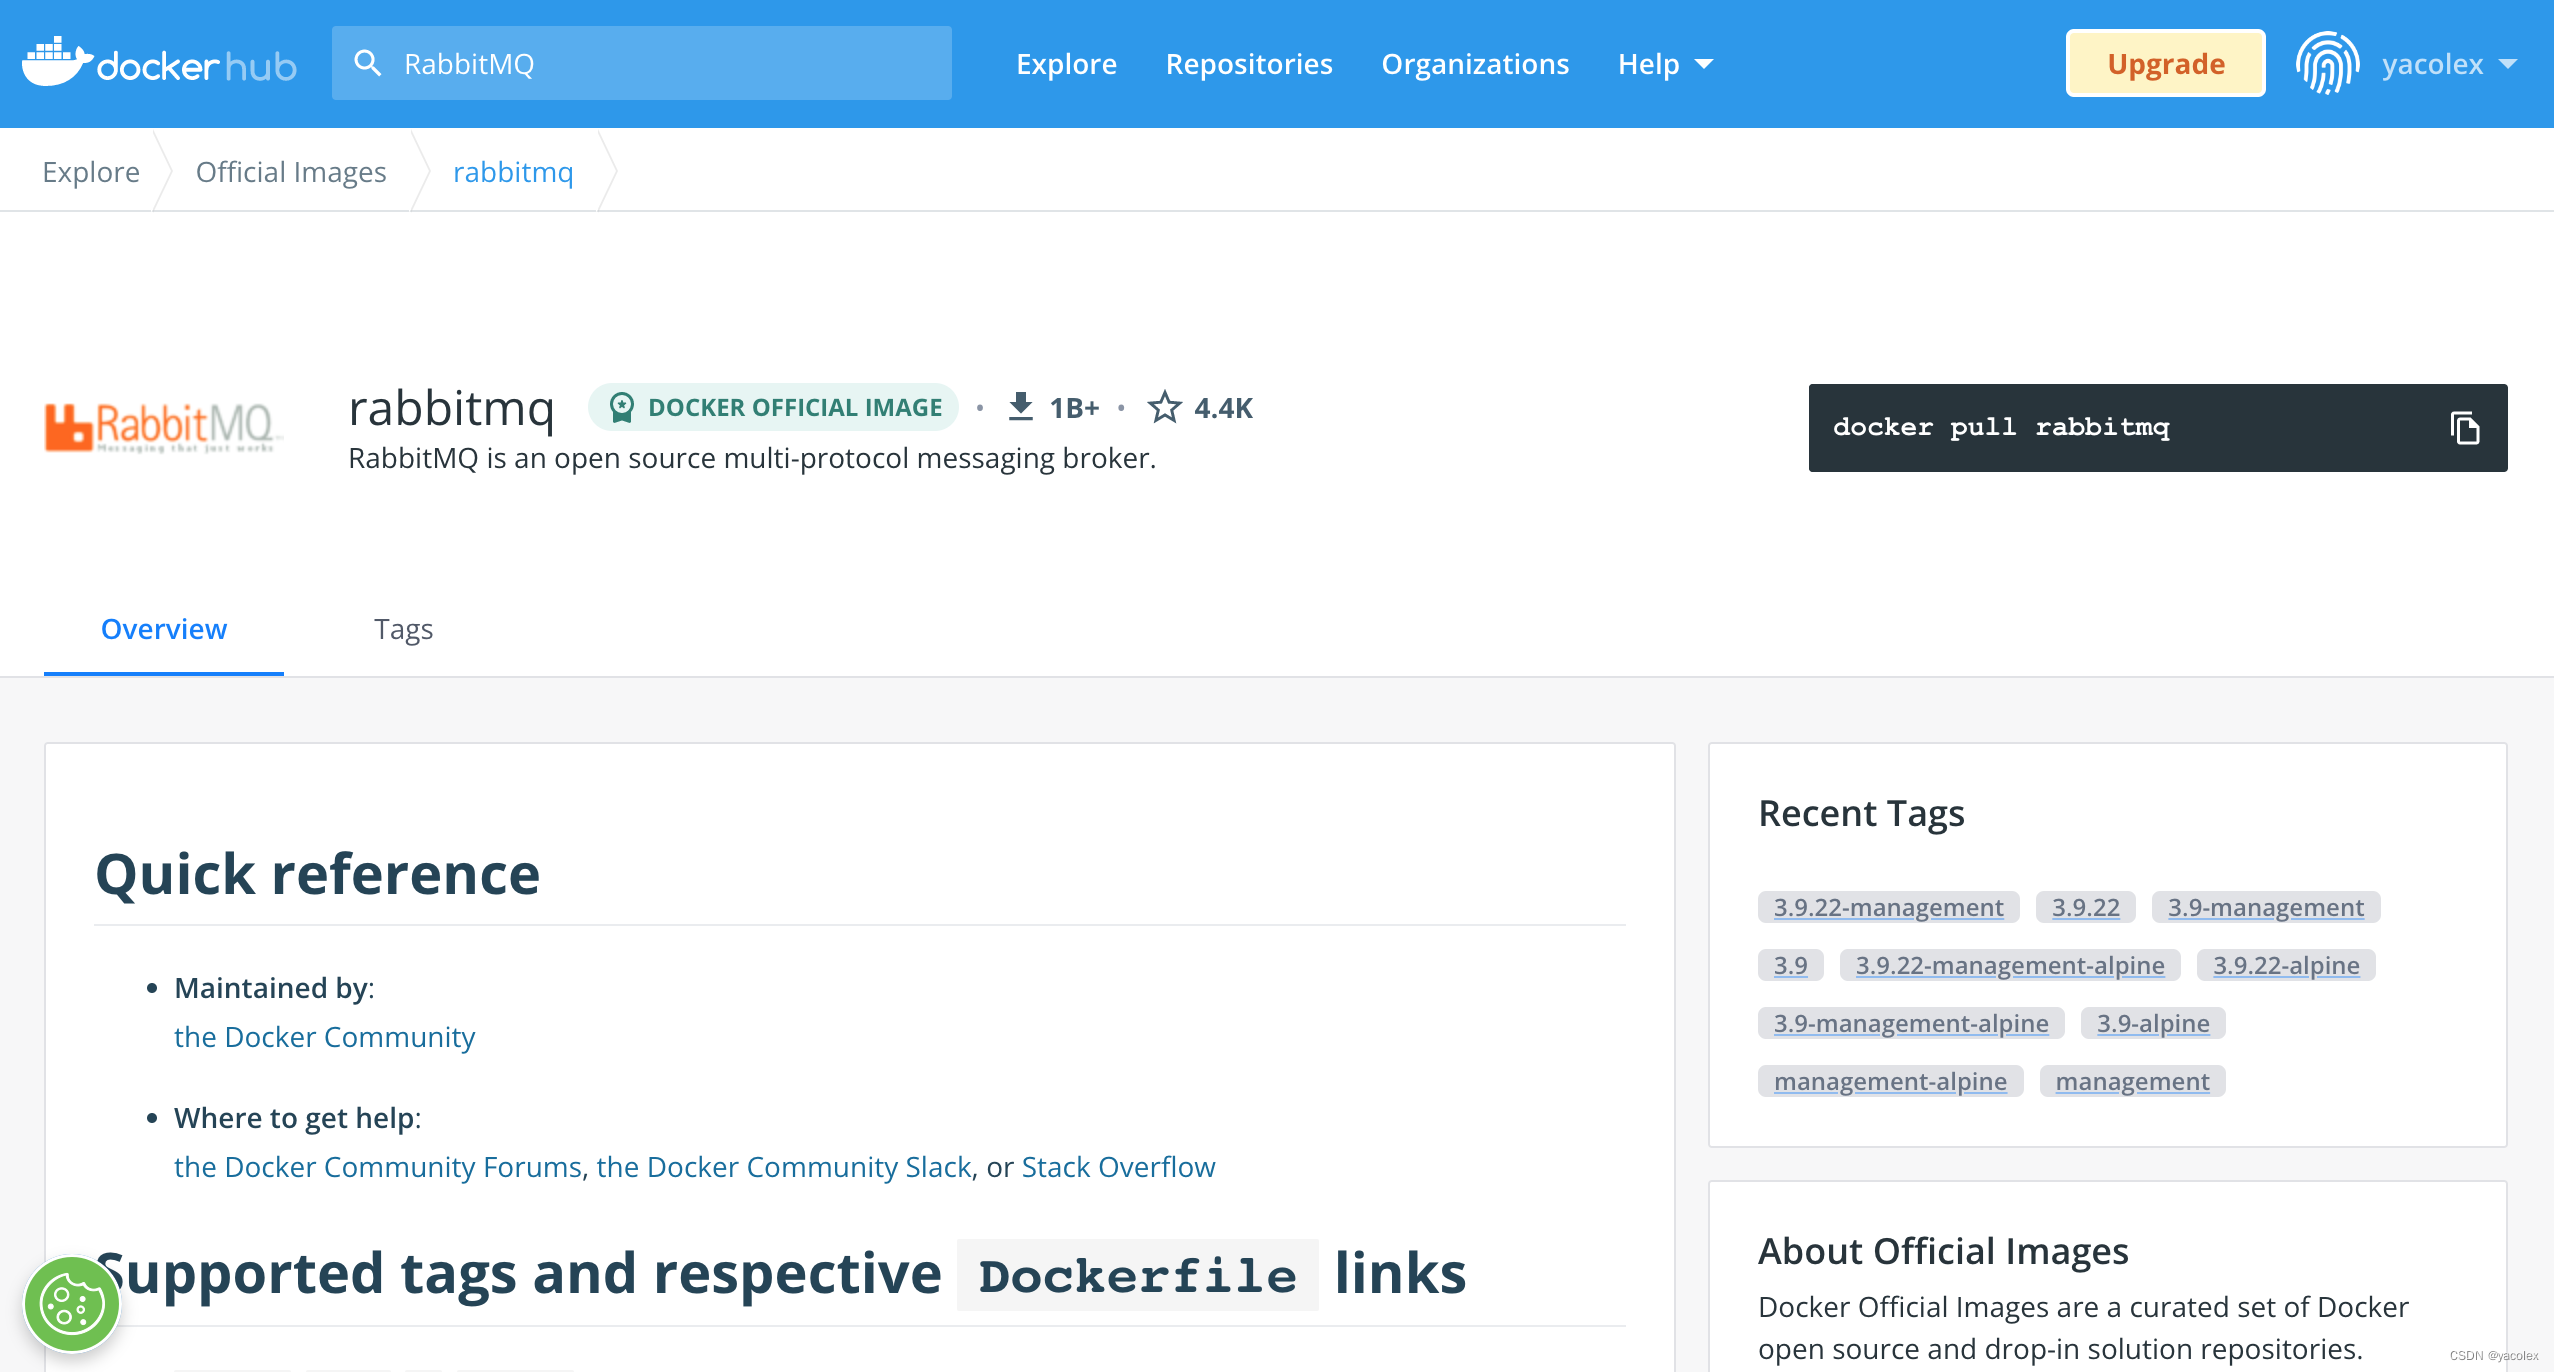Click the Docker Hub whale logo
The image size is (2554, 1372).
(58, 62)
